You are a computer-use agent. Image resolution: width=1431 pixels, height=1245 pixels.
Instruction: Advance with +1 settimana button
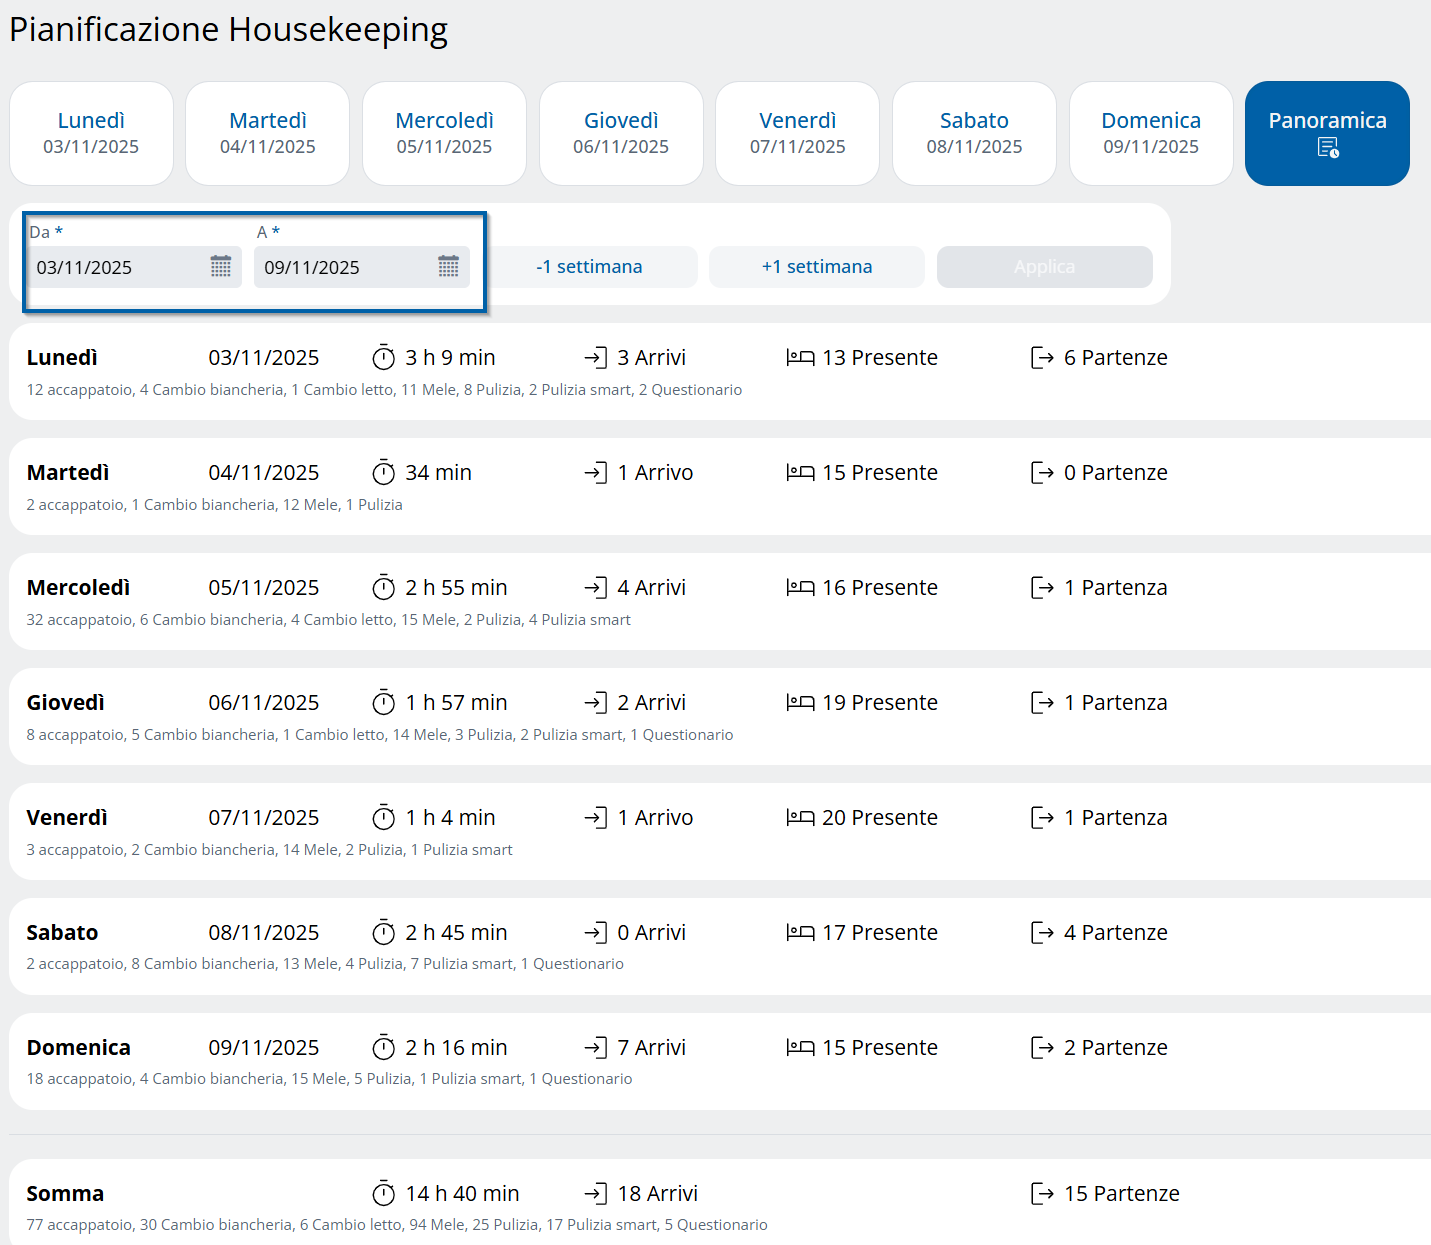coord(816,267)
